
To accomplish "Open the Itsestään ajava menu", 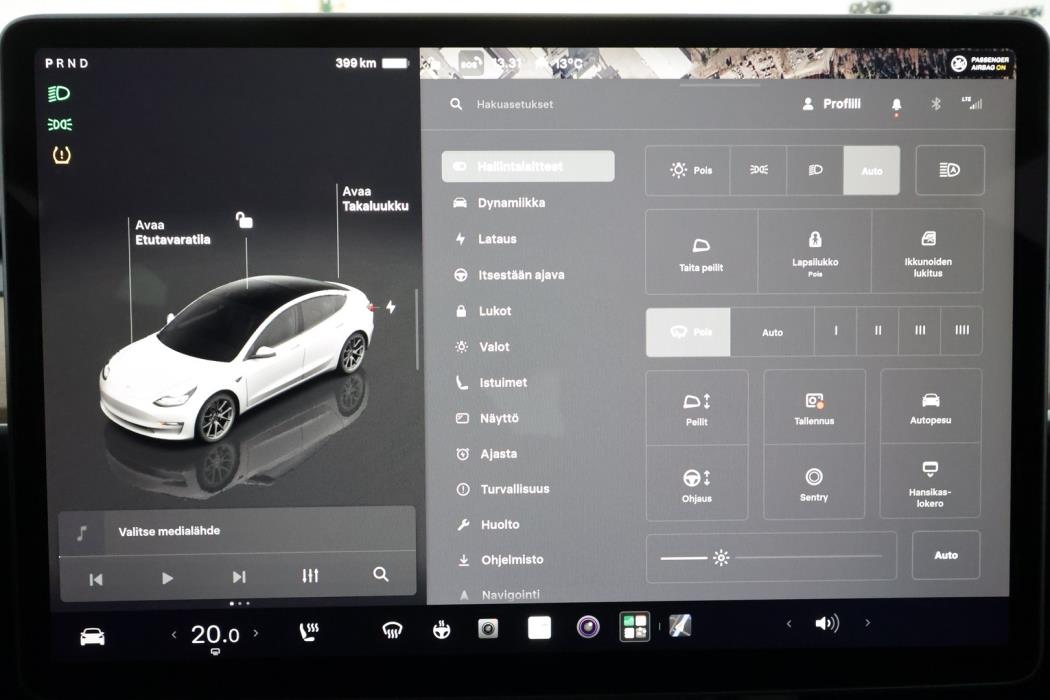I will tap(509, 275).
